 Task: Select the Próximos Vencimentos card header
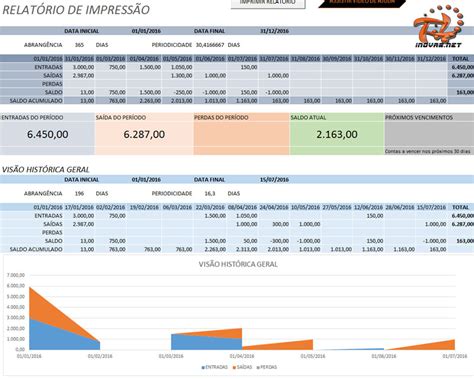(x=419, y=118)
